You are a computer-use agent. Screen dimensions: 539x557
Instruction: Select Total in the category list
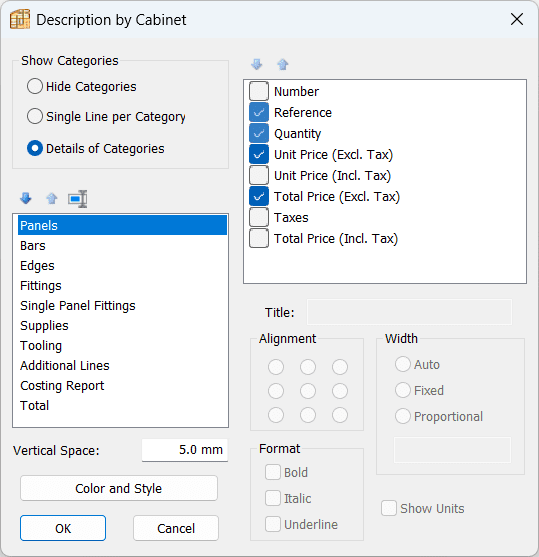pos(122,405)
